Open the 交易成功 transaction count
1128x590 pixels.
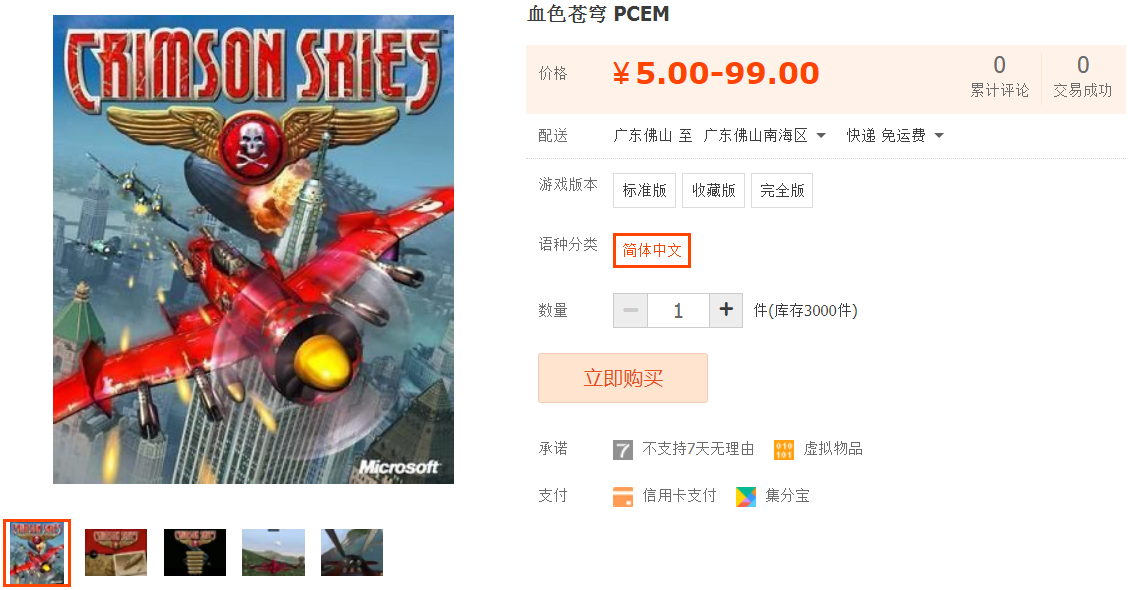1083,76
